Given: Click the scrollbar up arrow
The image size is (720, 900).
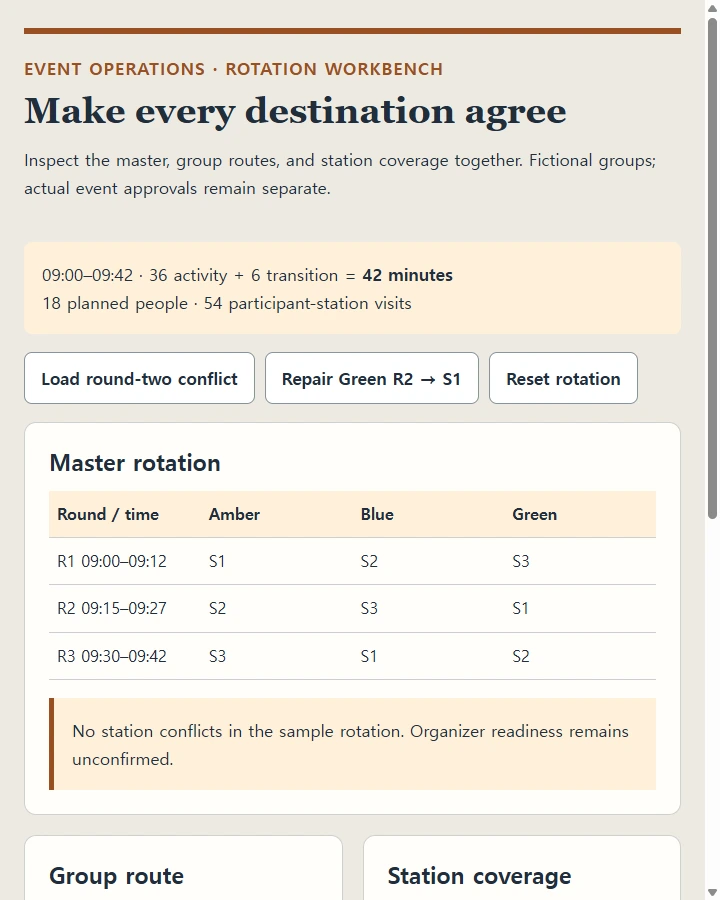Looking at the screenshot, I should point(713,7).
